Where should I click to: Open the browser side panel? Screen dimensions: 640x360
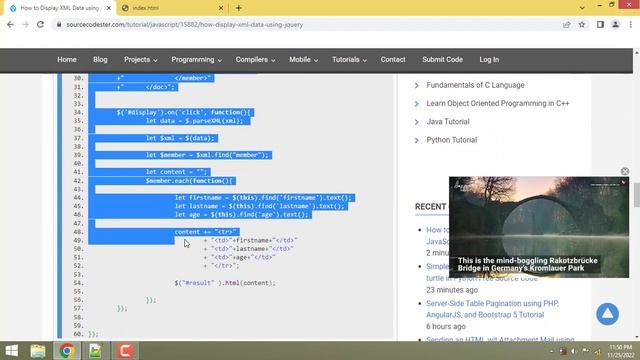pos(600,24)
